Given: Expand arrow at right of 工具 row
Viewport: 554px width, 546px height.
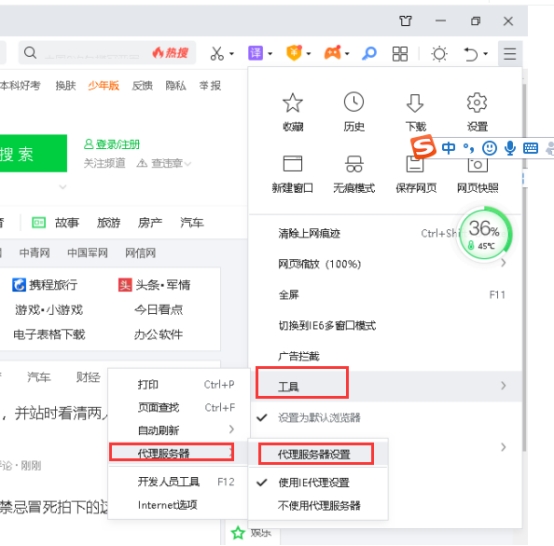Looking at the screenshot, I should [x=503, y=386].
